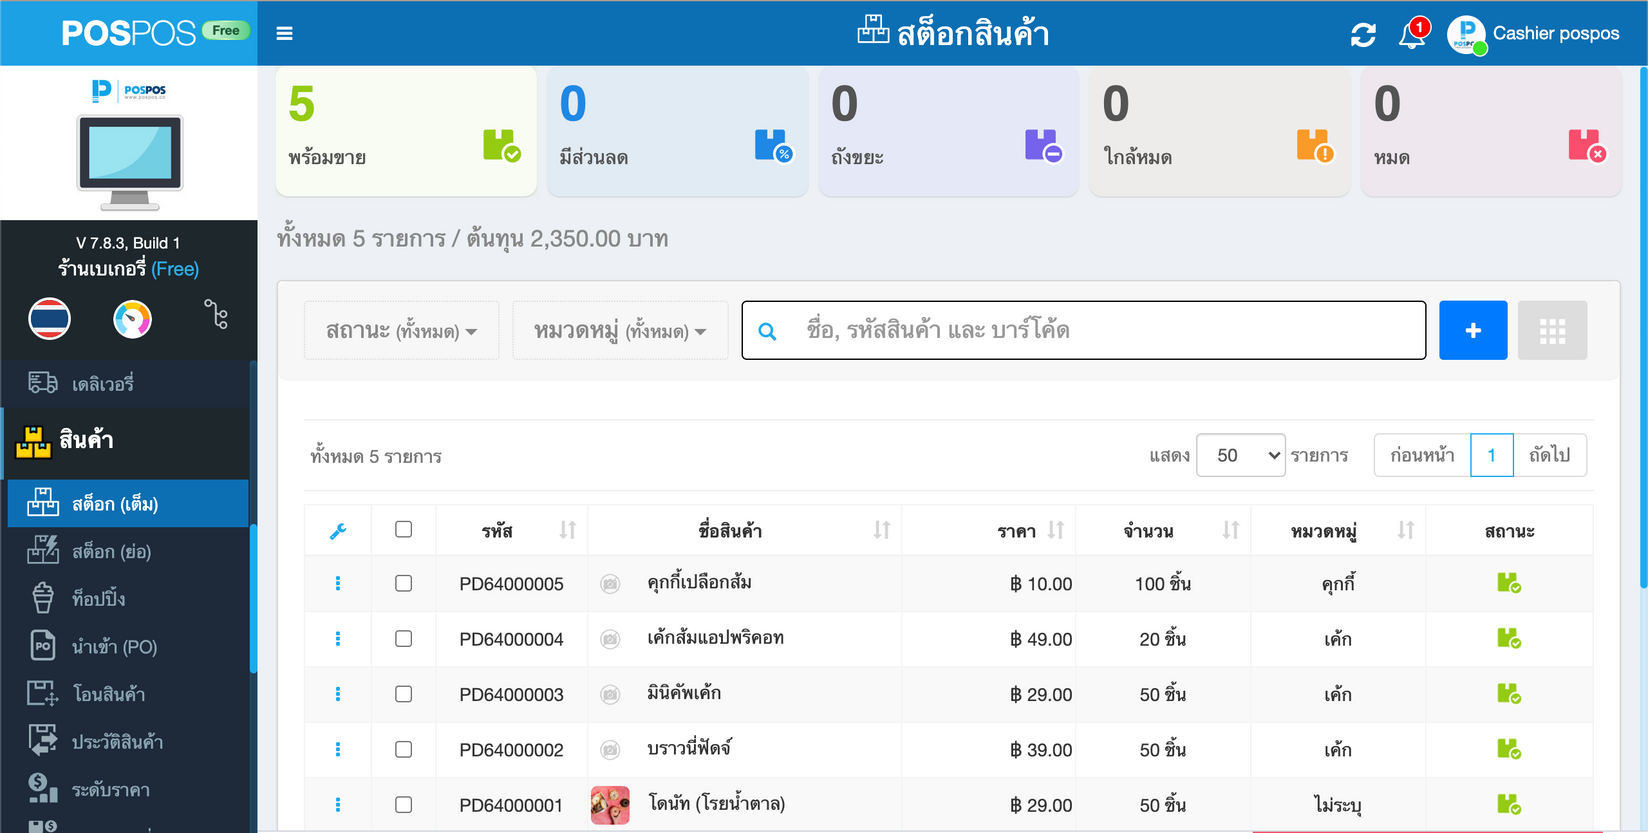Check the box for PD64000005
1648x833 pixels.
point(403,583)
